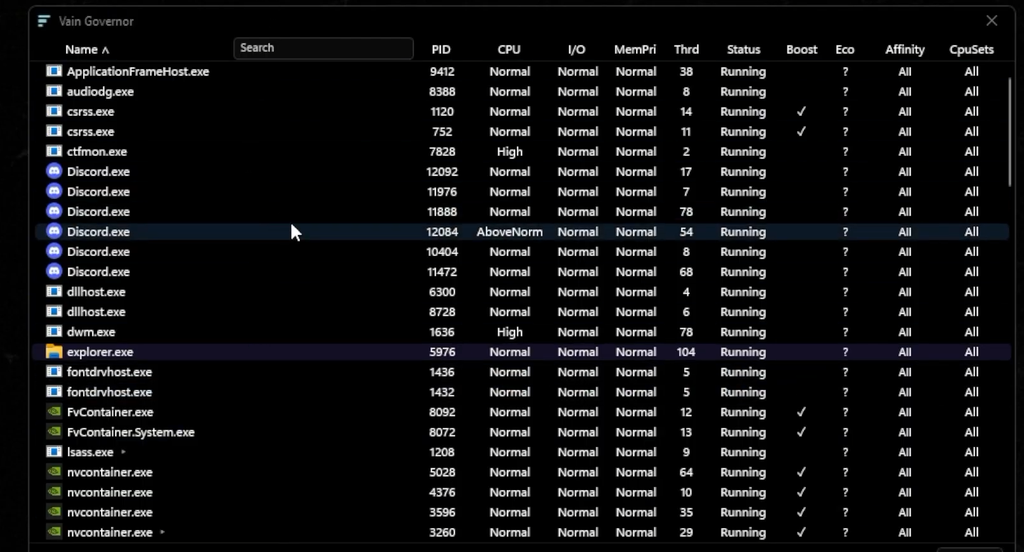Viewport: 1024px width, 552px height.
Task: Click dllhost.exe icon for PID 8728
Action: tap(54, 312)
